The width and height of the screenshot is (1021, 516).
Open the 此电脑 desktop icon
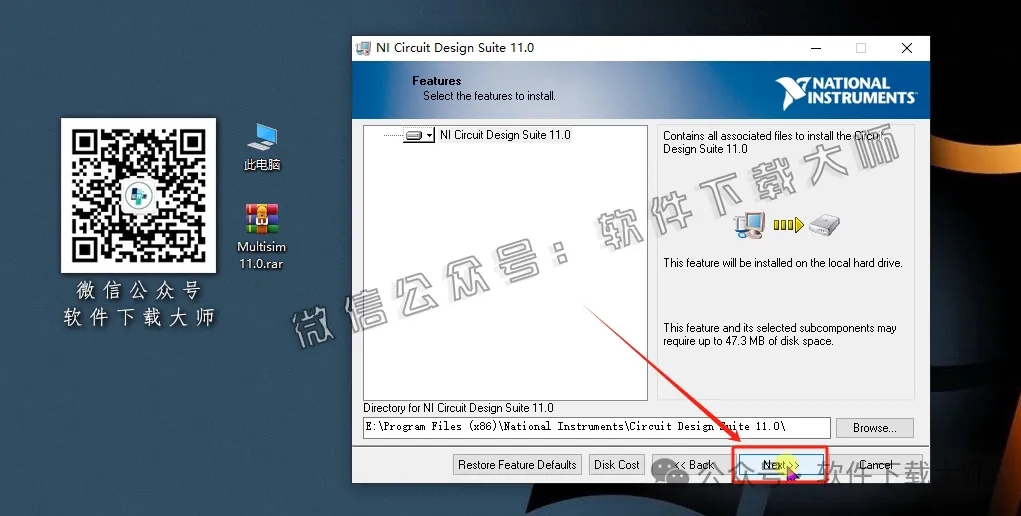[262, 147]
